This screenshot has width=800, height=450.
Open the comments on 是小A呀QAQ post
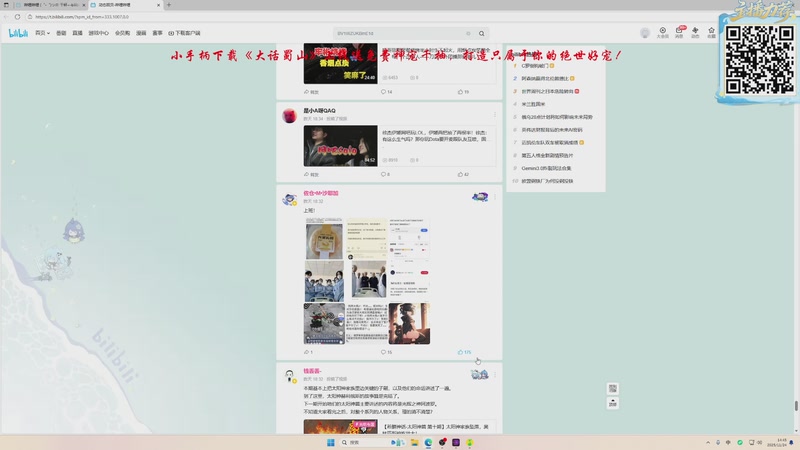tap(385, 174)
